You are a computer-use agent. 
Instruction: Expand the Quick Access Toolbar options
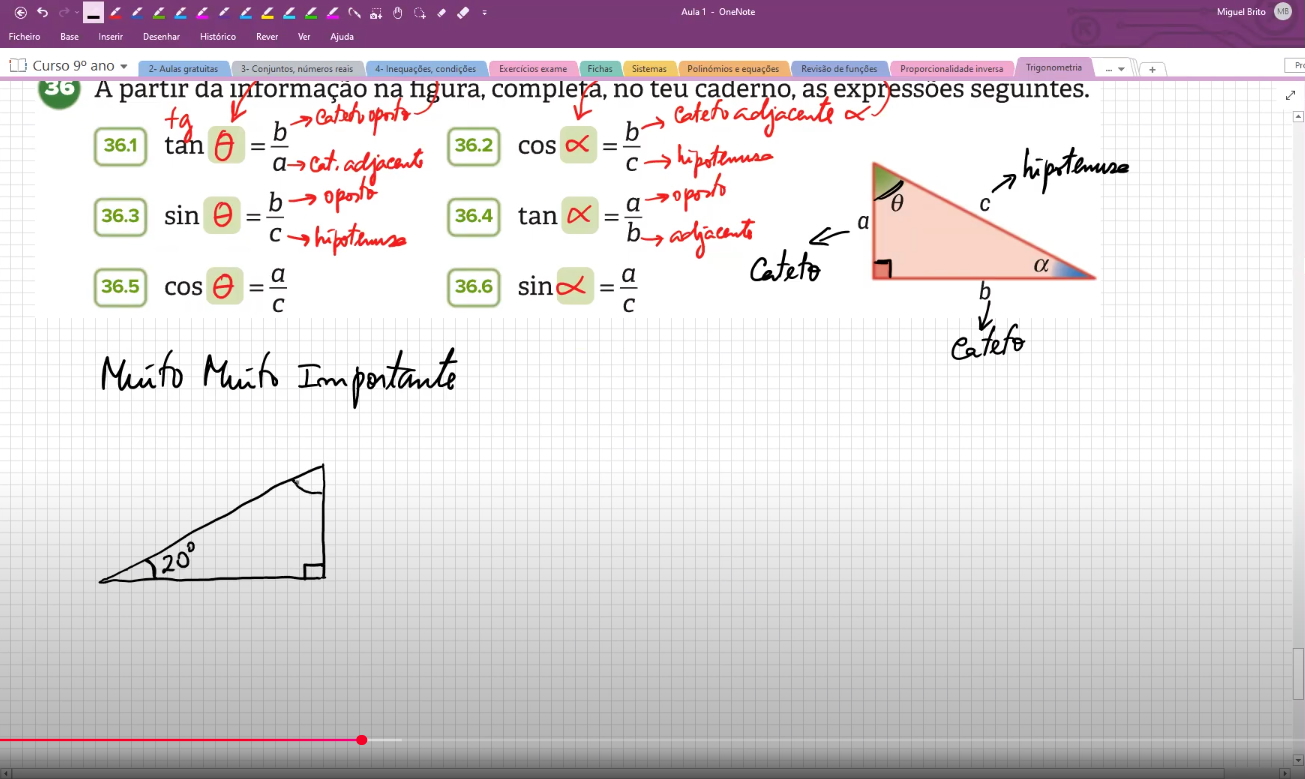tap(485, 13)
